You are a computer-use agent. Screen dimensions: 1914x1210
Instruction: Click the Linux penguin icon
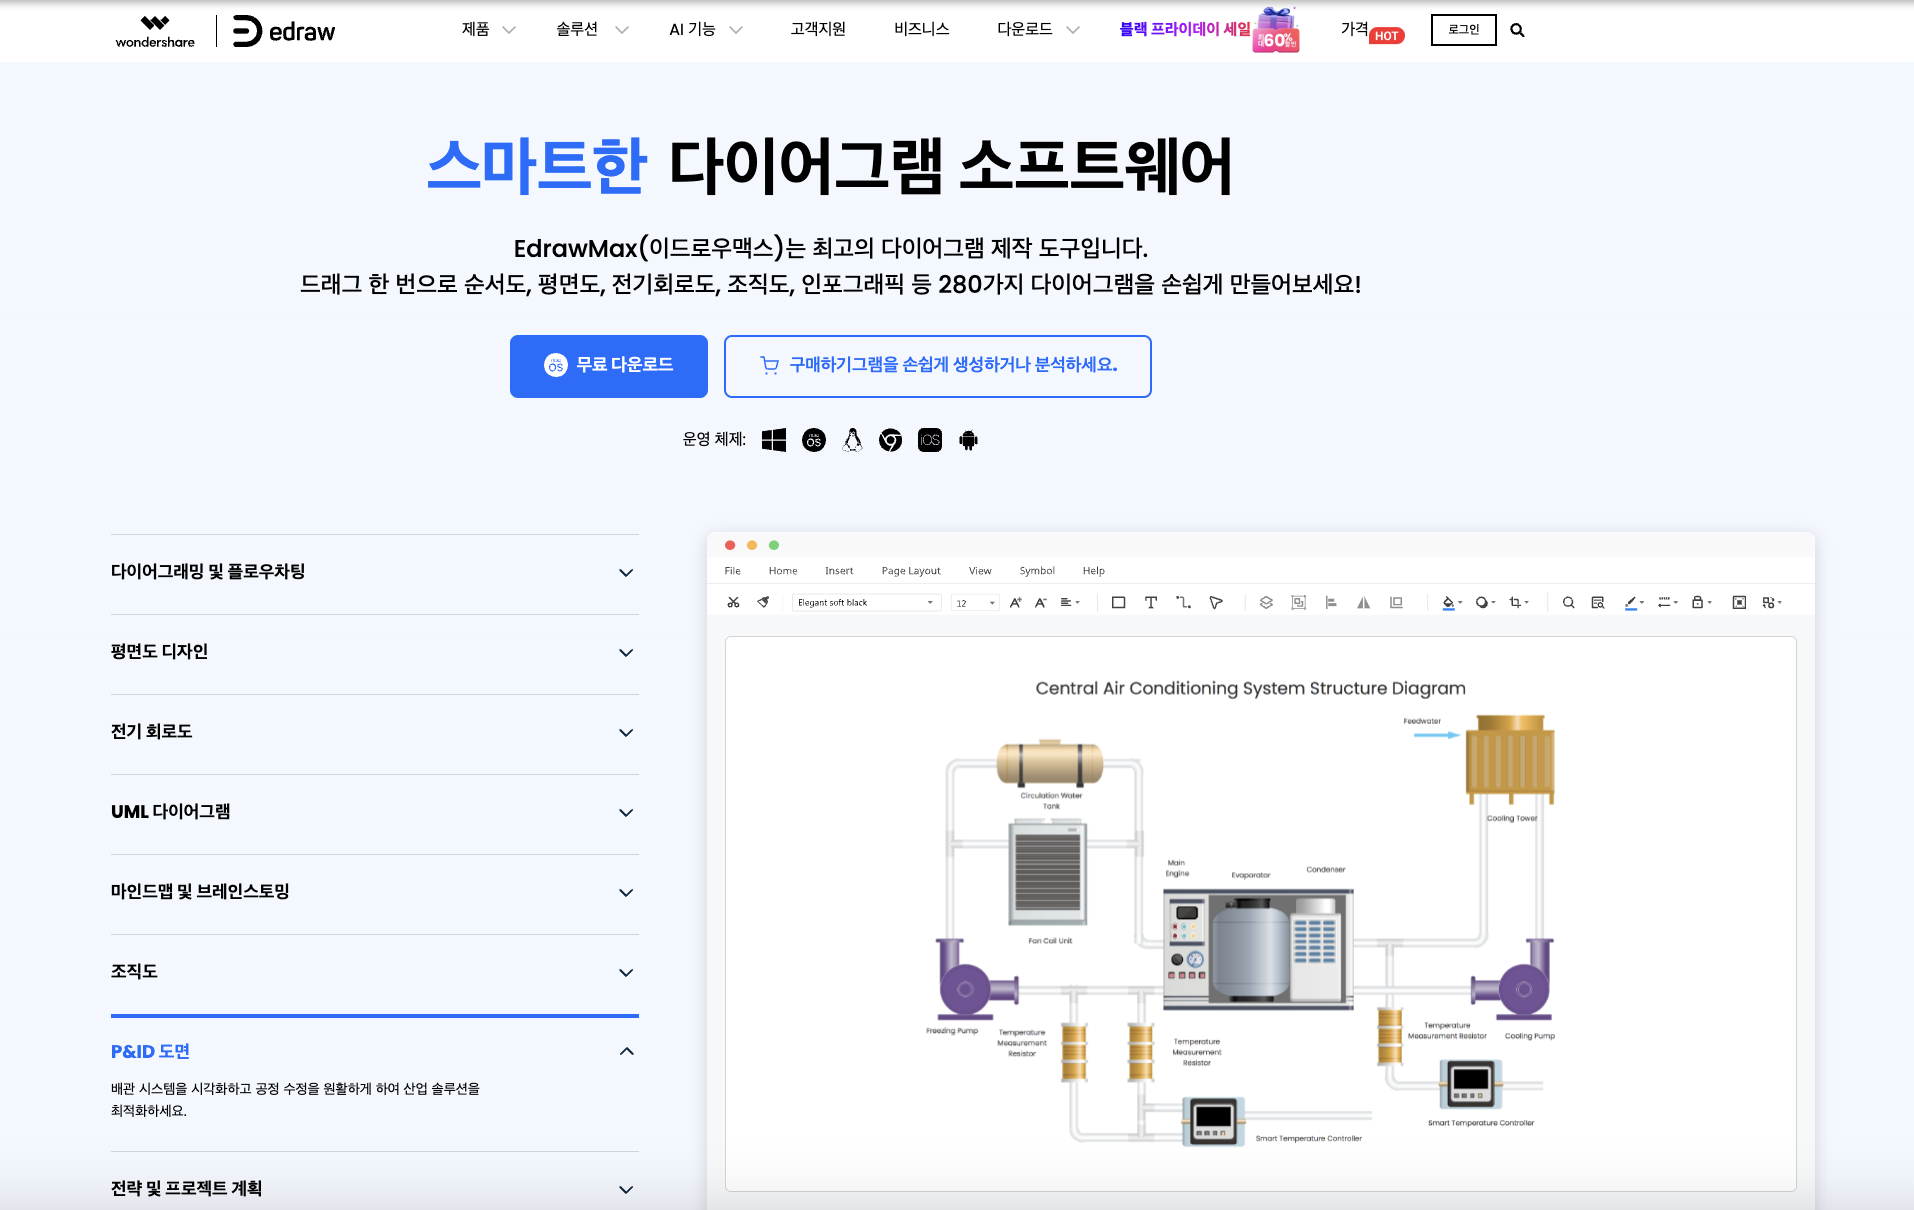coord(852,440)
